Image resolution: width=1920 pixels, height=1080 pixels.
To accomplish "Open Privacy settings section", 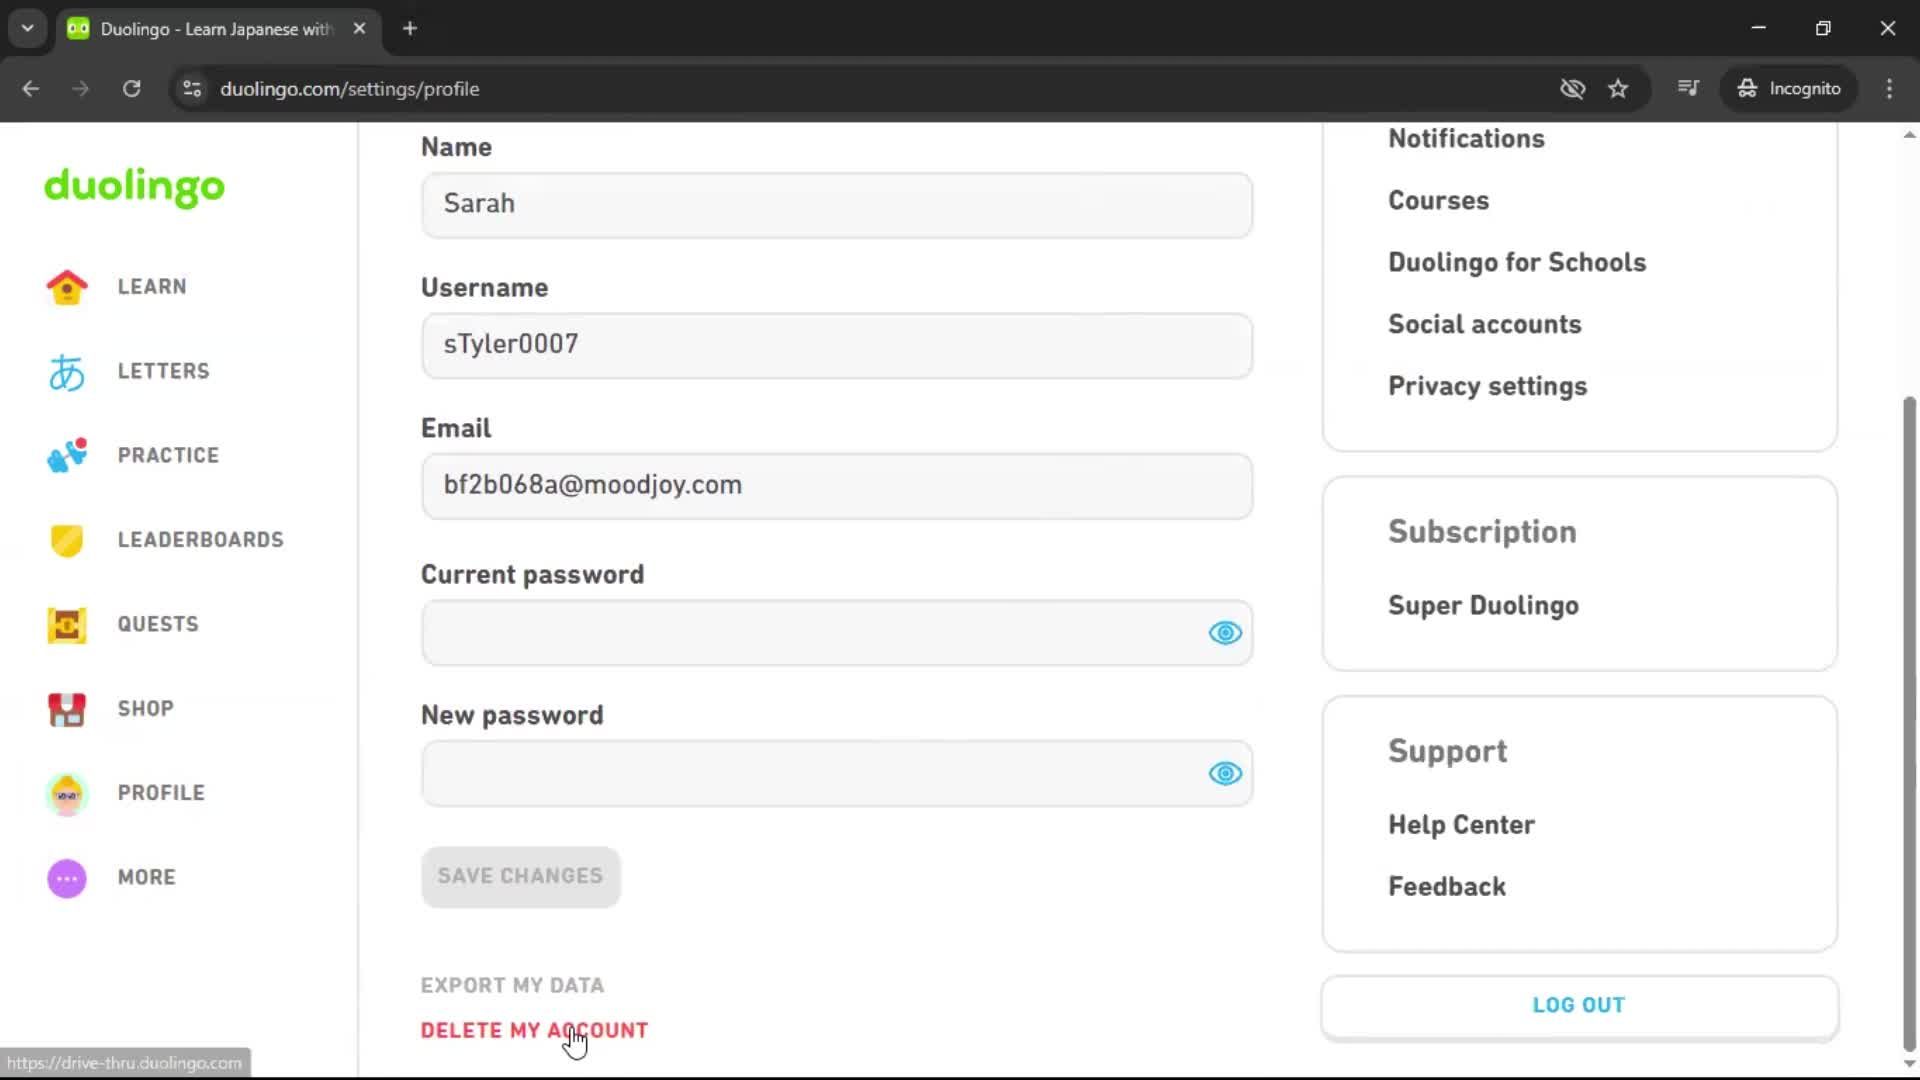I will [x=1487, y=387].
